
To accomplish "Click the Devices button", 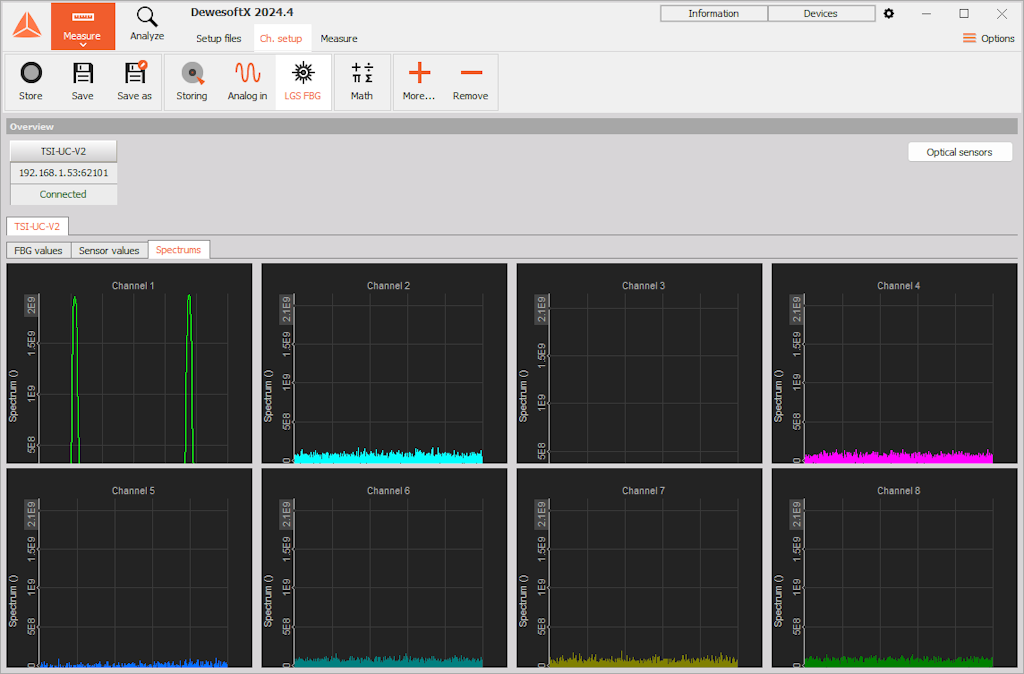I will [821, 13].
